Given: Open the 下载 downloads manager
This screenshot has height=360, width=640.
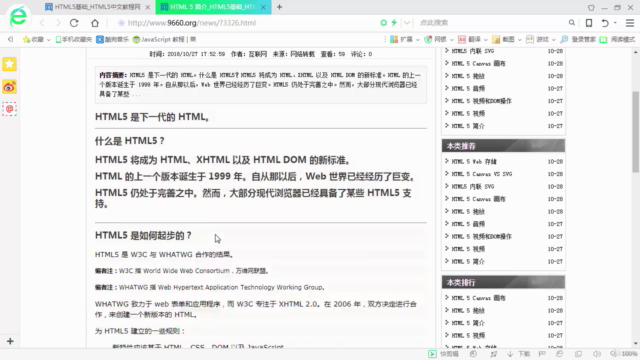Looking at the screenshot, I should (518, 354).
